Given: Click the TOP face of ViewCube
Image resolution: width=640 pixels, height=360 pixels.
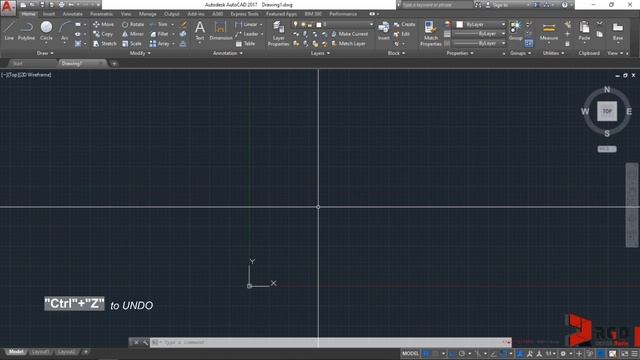Looking at the screenshot, I should pos(607,111).
